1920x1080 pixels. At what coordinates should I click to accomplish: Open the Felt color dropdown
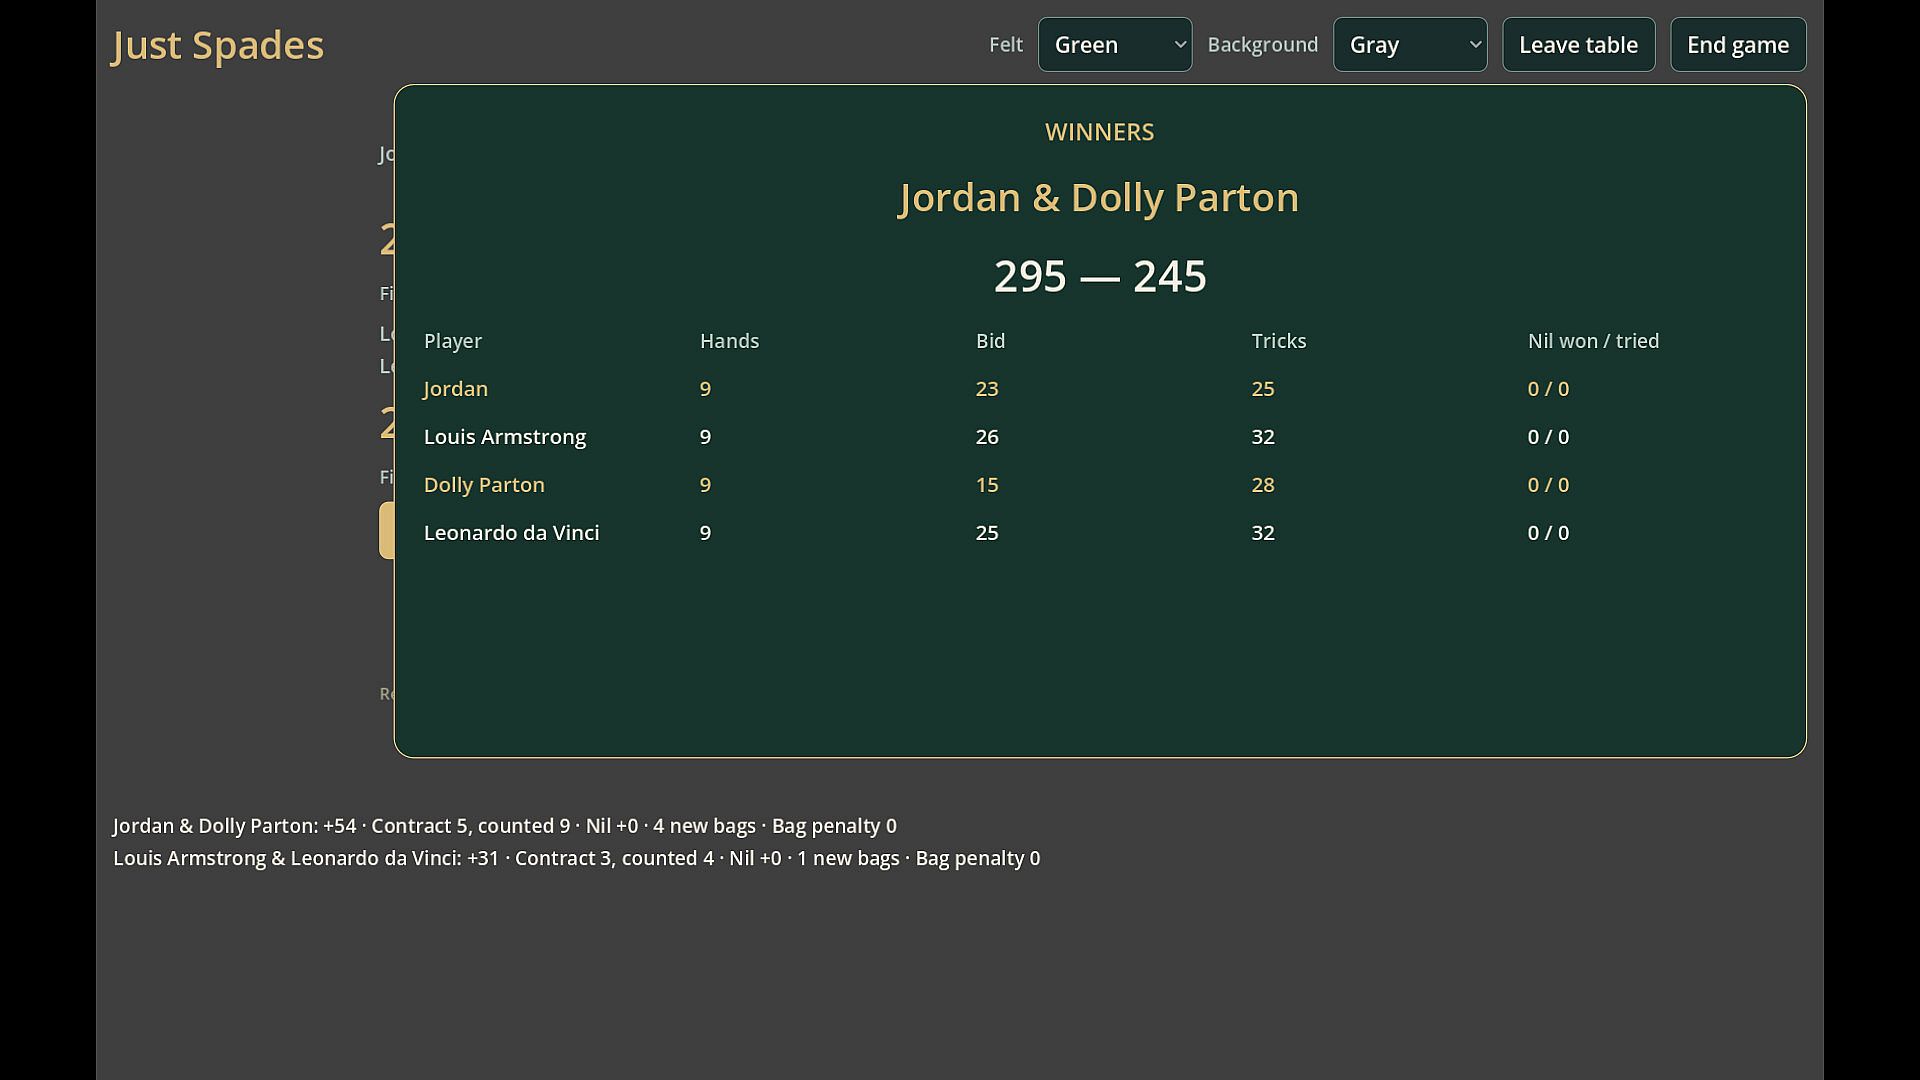tap(1114, 45)
